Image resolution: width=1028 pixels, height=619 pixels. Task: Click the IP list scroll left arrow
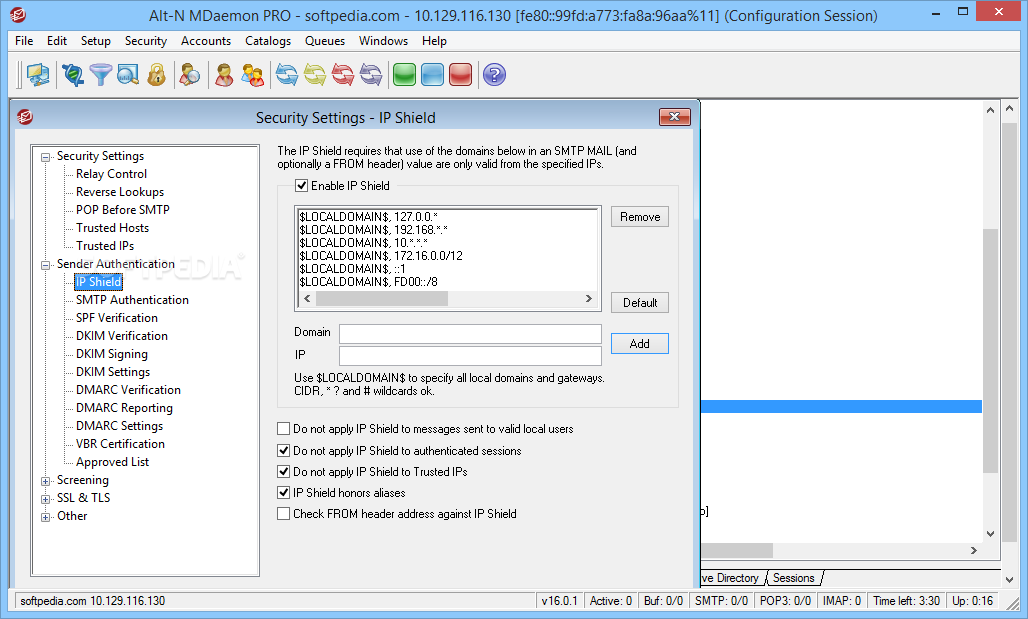[x=307, y=298]
